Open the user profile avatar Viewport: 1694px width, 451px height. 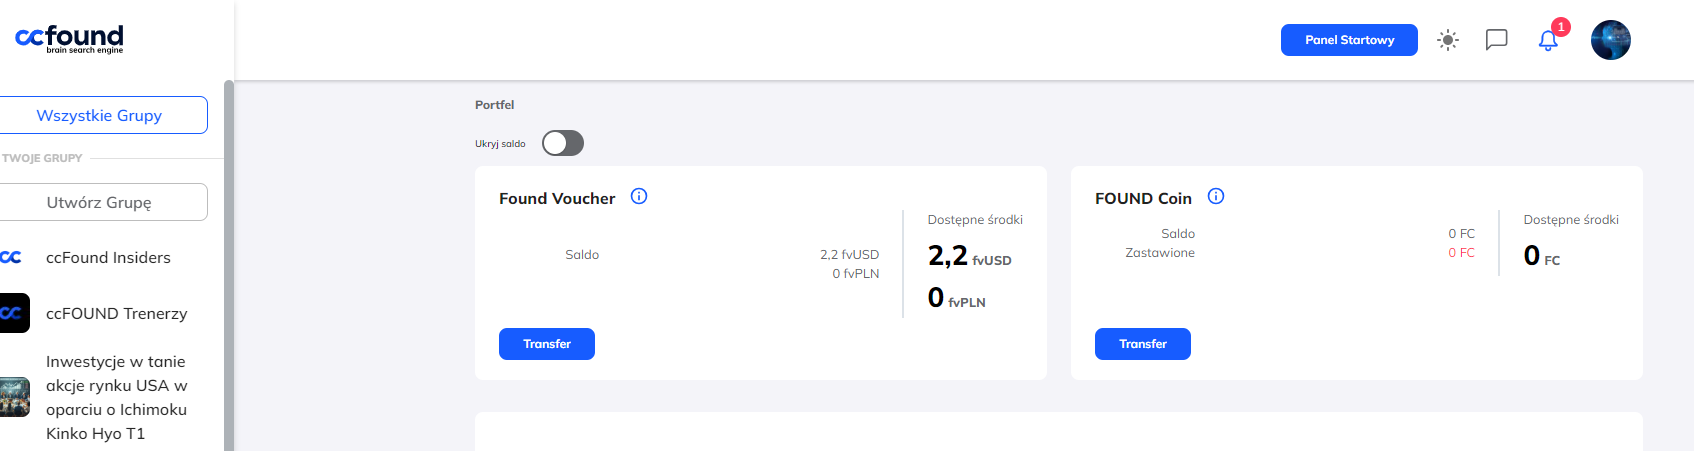tap(1610, 40)
